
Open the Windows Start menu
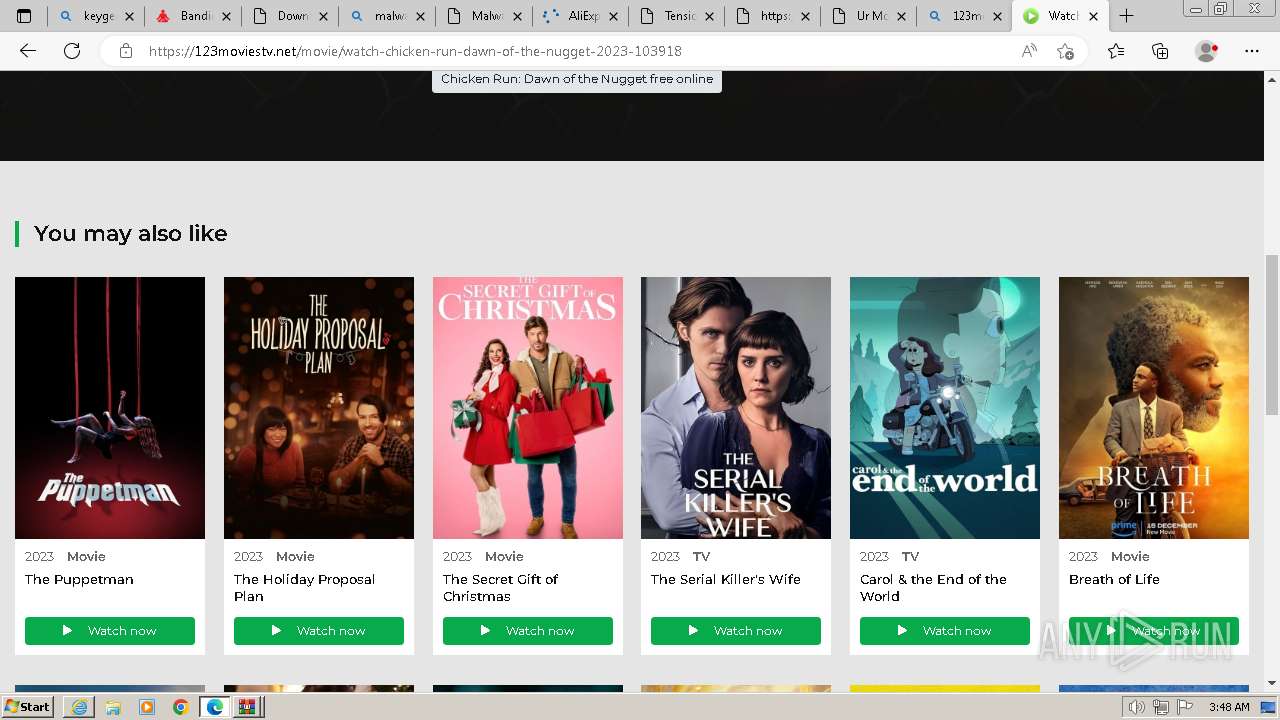28,707
